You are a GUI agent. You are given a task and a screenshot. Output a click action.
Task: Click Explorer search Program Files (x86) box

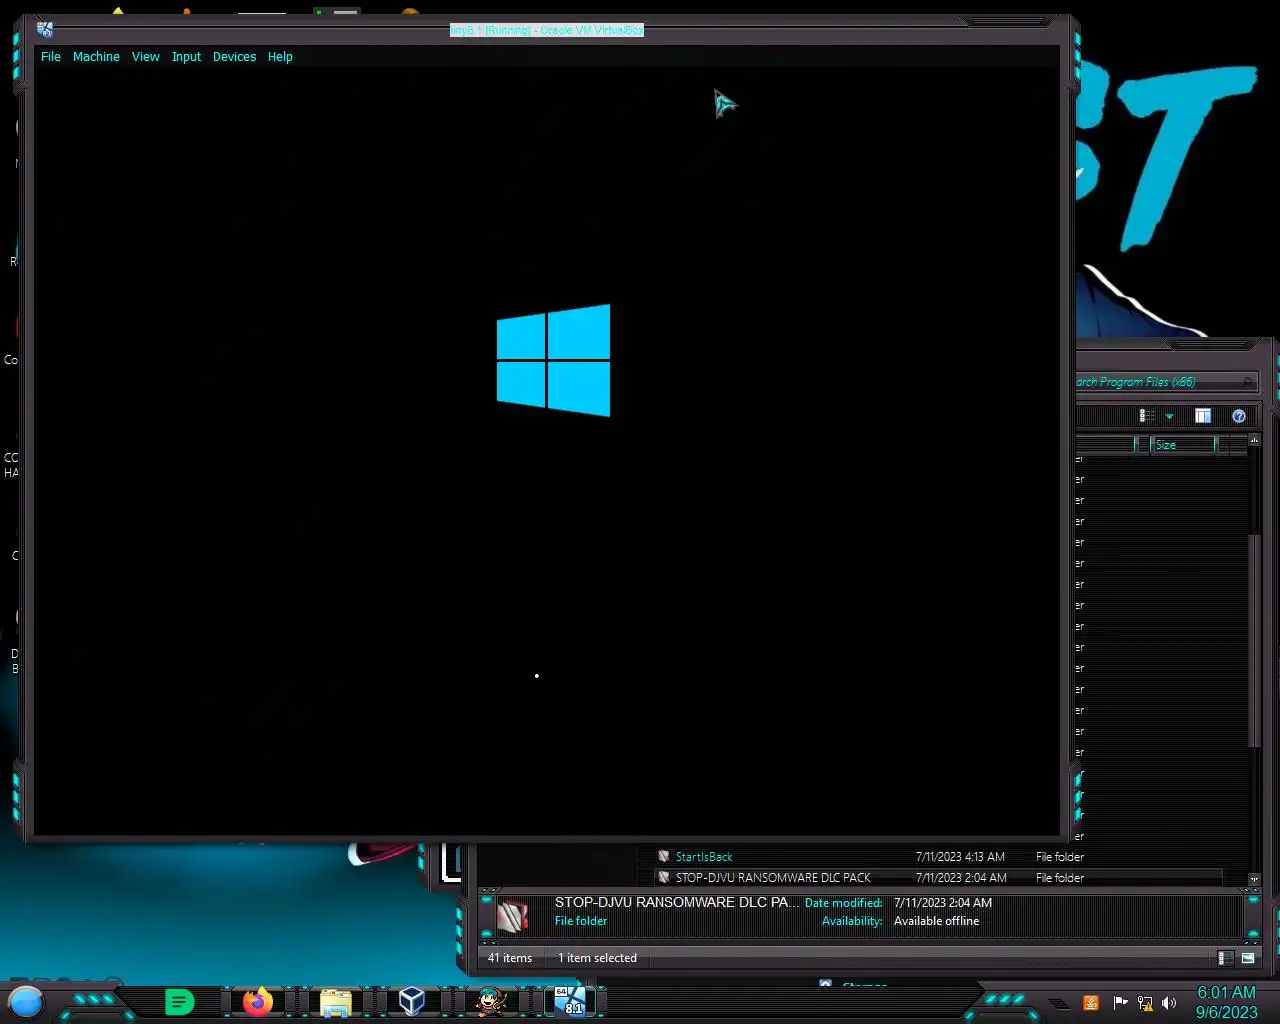1165,382
